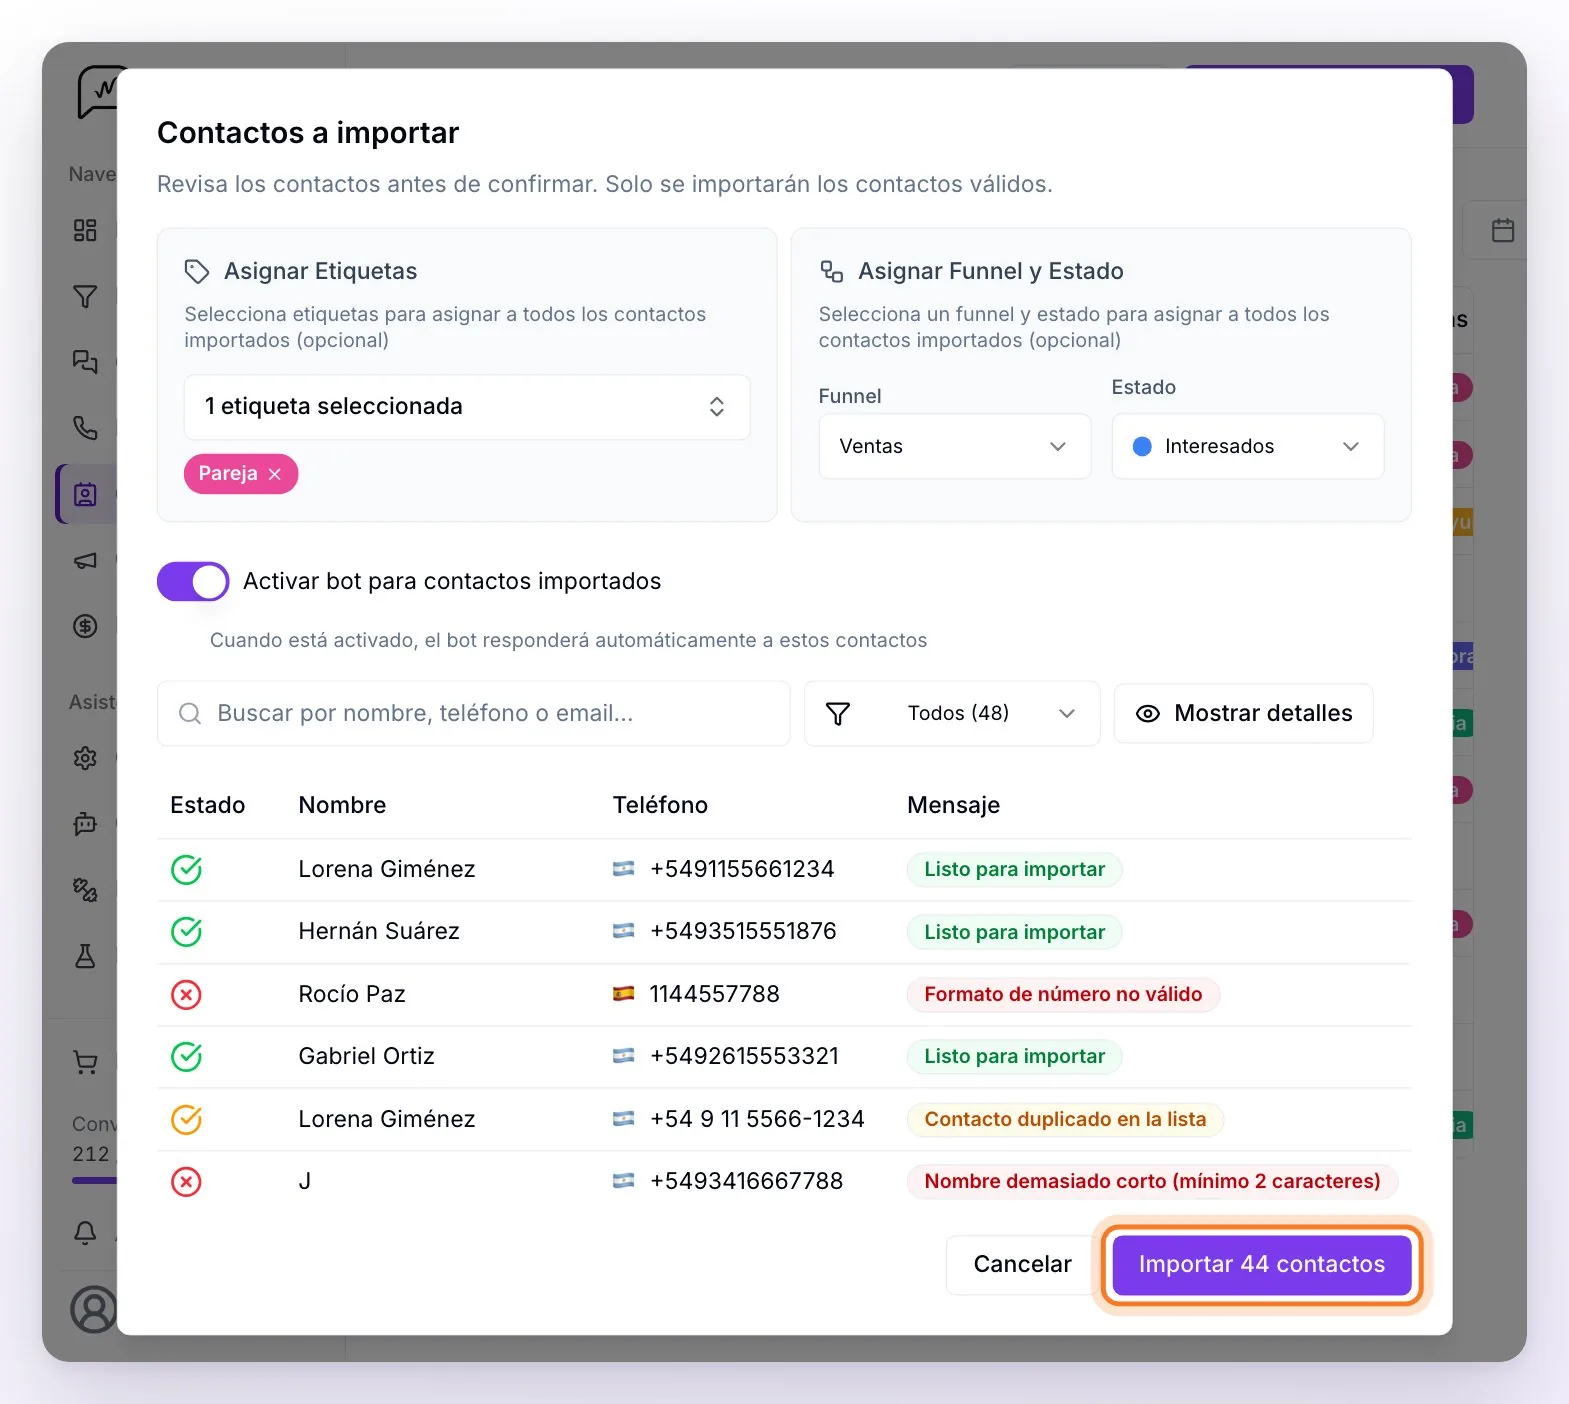Image resolution: width=1569 pixels, height=1404 pixels.
Task: Click Rocío Paz name cell
Action: pos(352,994)
